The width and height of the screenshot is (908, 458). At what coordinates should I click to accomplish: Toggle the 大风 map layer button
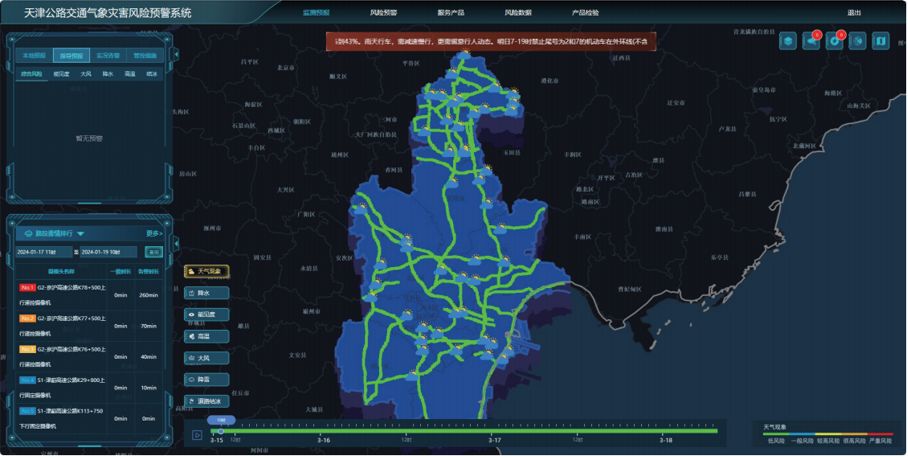(207, 358)
